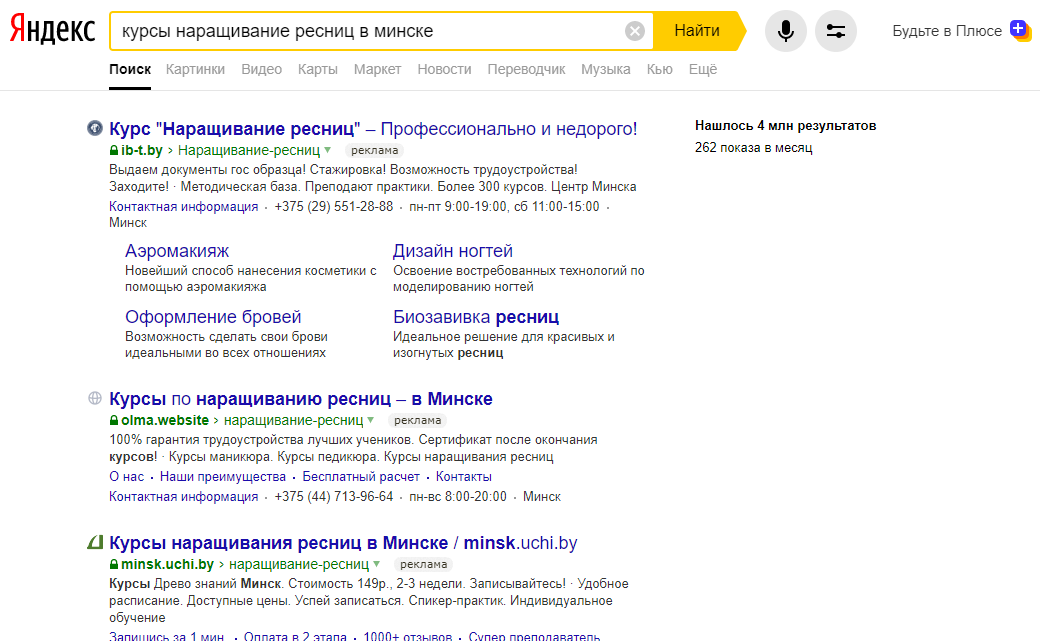Click the Plus badge icon
This screenshot has width=1040, height=641.
pyautogui.click(x=1021, y=31)
